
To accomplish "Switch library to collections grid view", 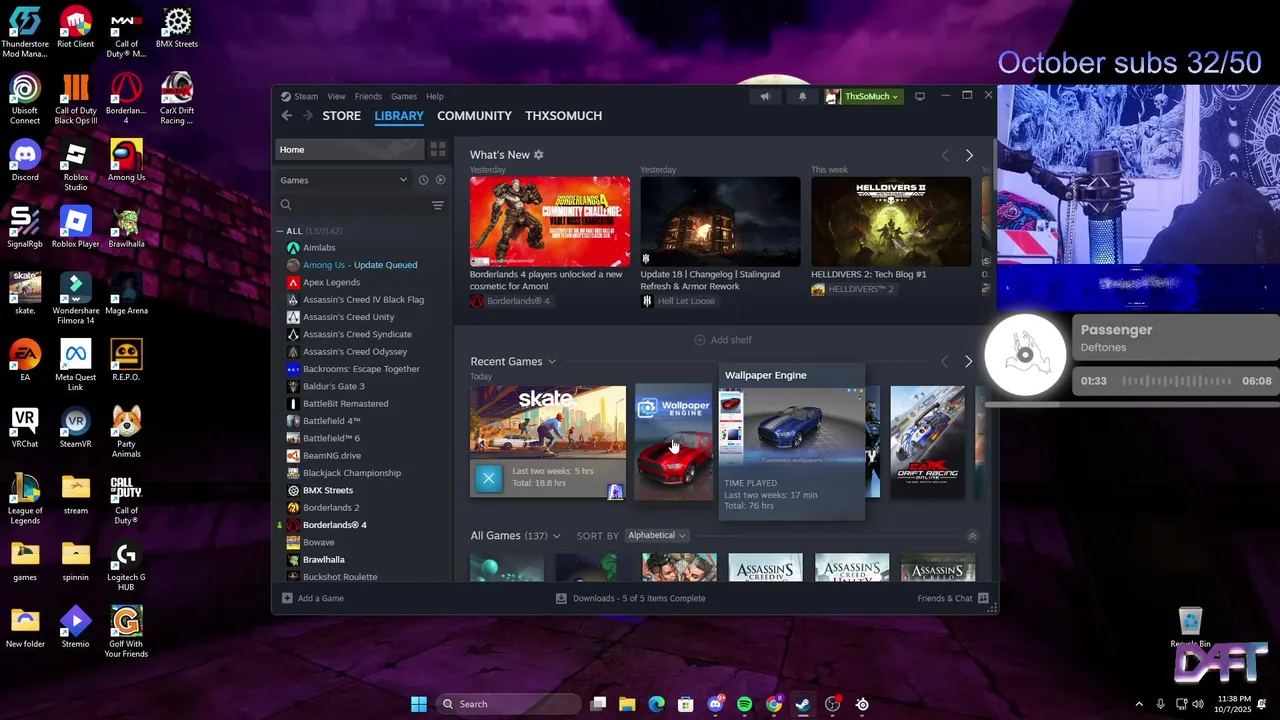I will tap(438, 149).
